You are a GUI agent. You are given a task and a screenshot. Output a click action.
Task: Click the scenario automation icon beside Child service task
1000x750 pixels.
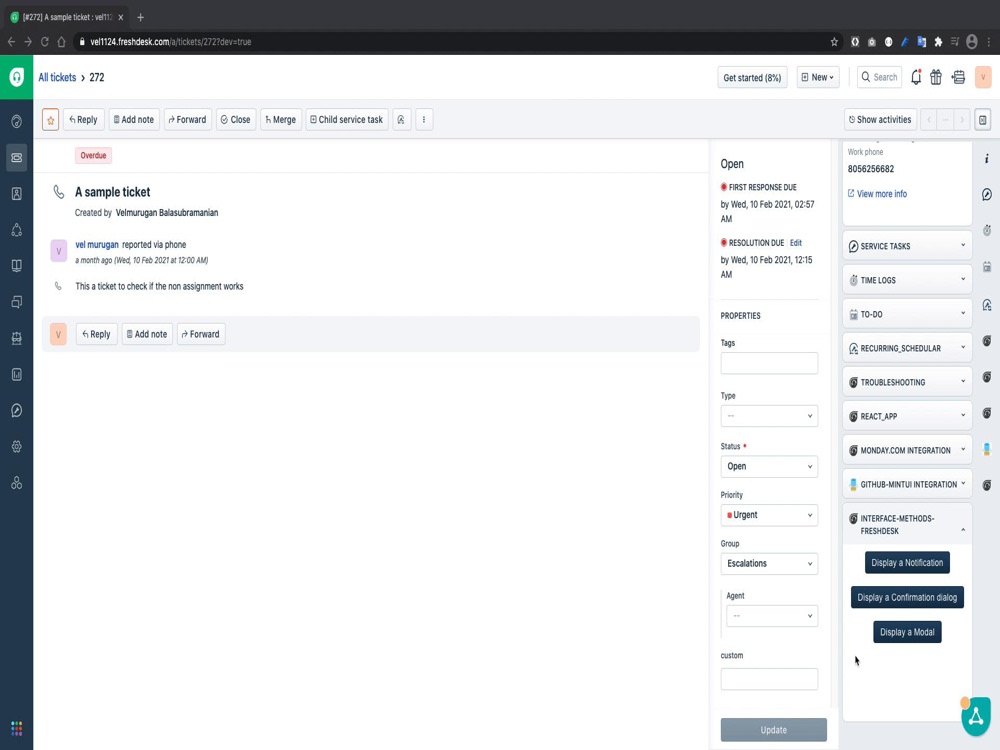click(x=401, y=120)
